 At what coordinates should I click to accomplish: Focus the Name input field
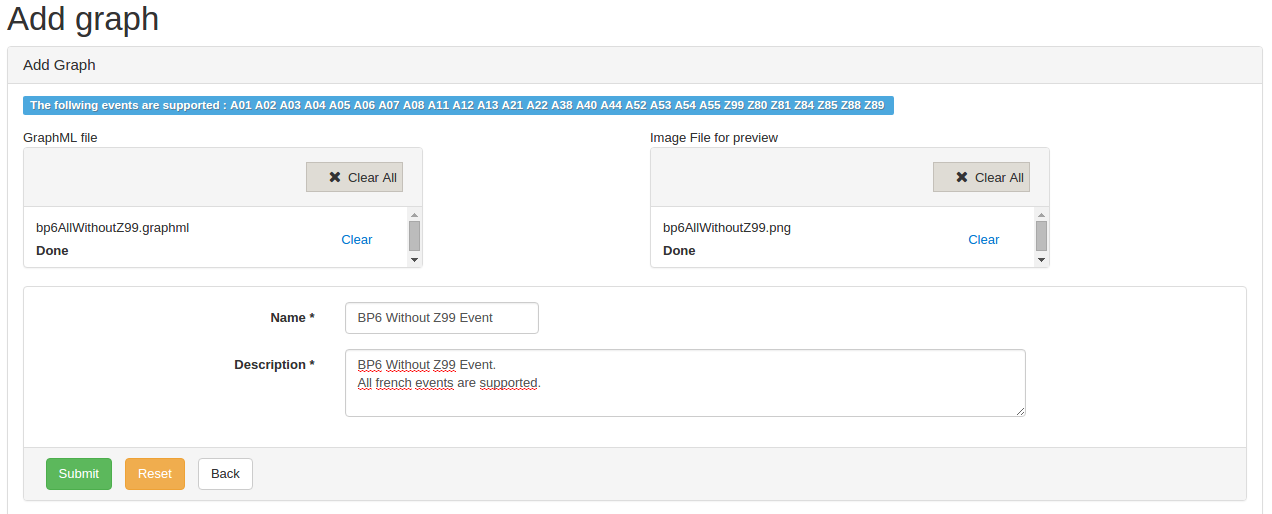[x=441, y=318]
